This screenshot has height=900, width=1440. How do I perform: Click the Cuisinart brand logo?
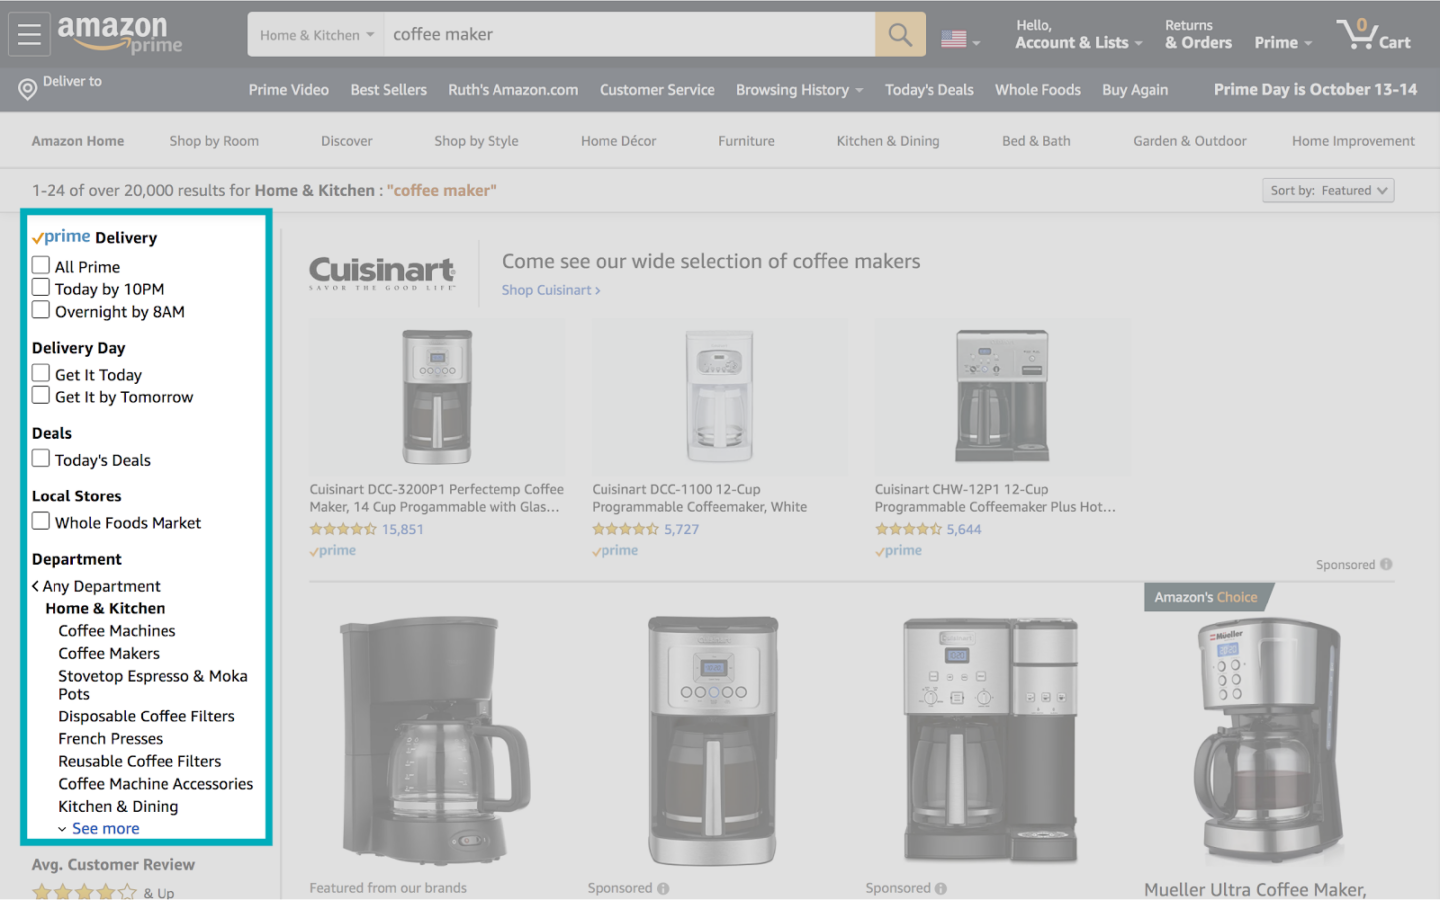coord(382,272)
